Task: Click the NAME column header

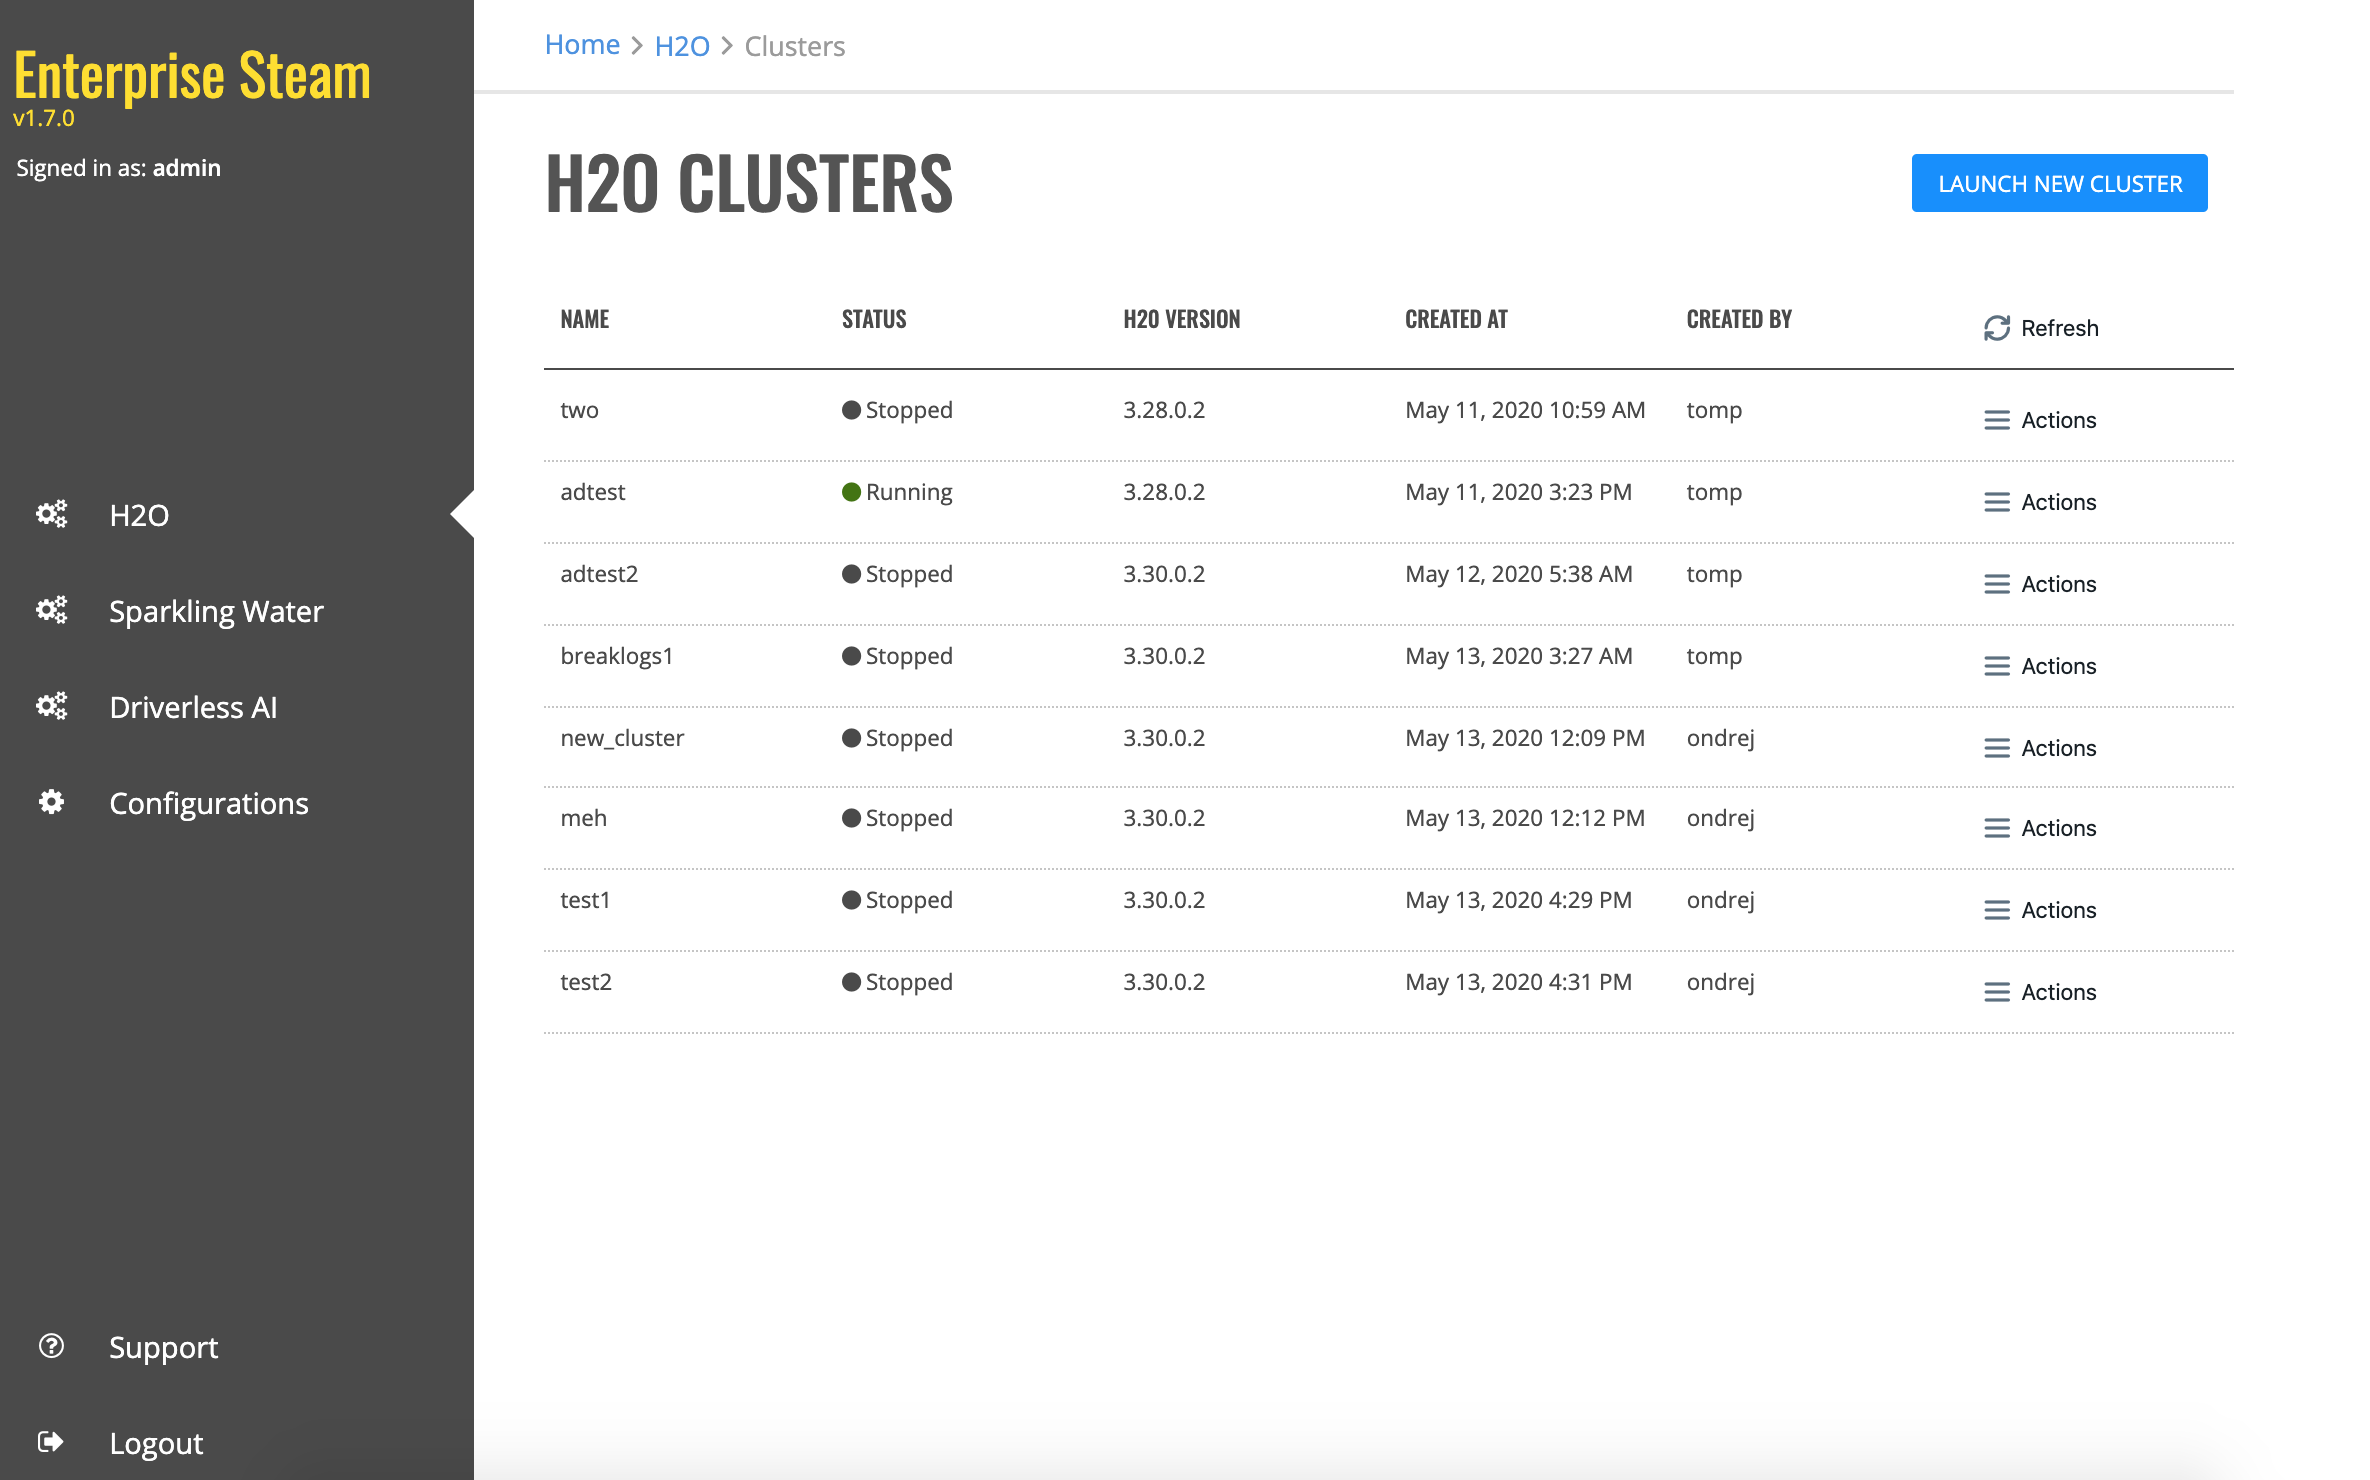Action: 585,319
